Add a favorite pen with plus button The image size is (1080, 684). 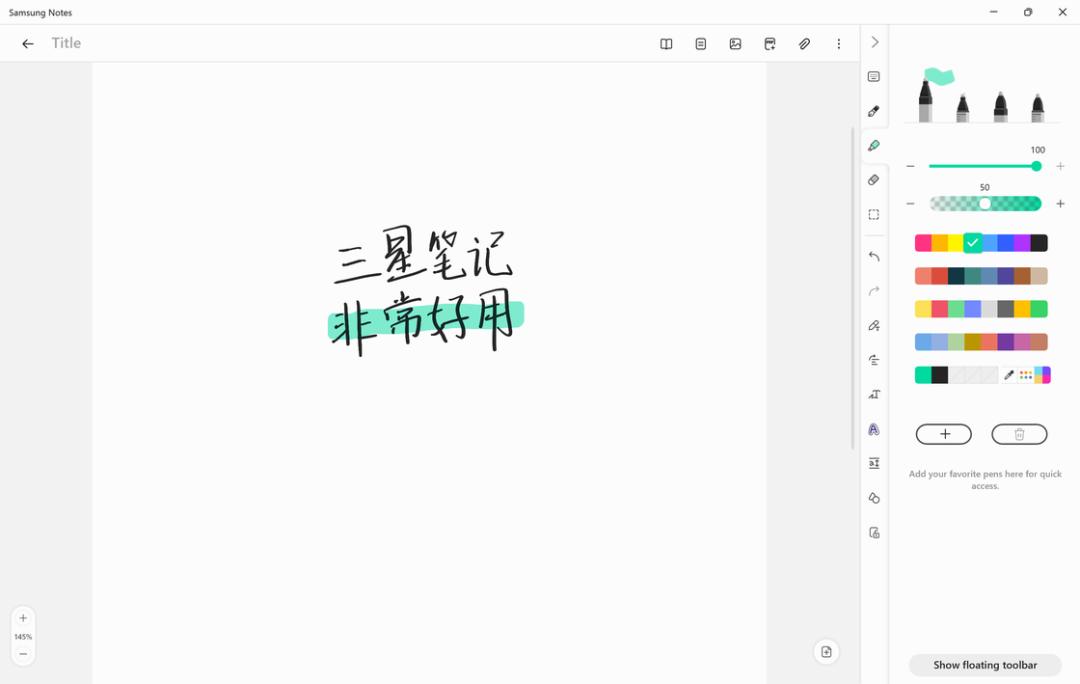(944, 434)
